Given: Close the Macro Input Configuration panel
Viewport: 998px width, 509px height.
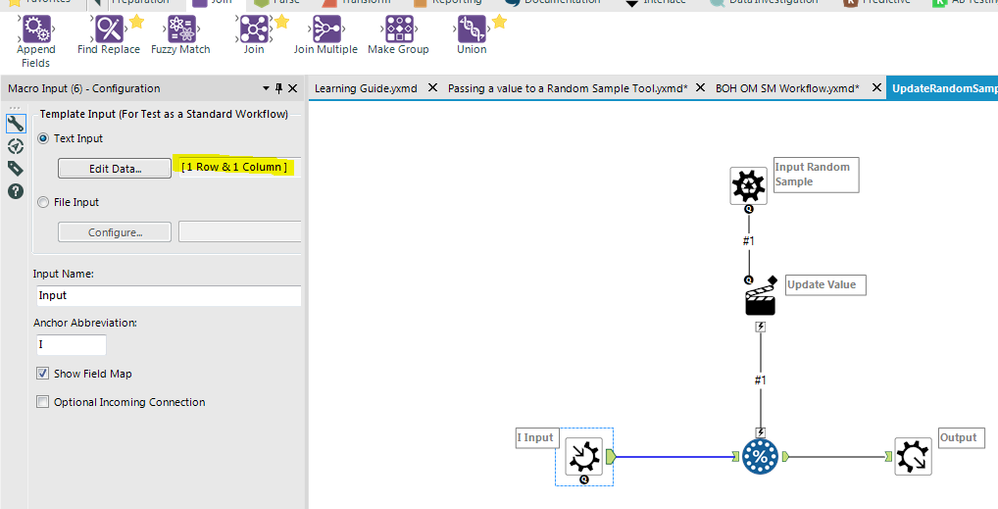Looking at the screenshot, I should [x=293, y=88].
